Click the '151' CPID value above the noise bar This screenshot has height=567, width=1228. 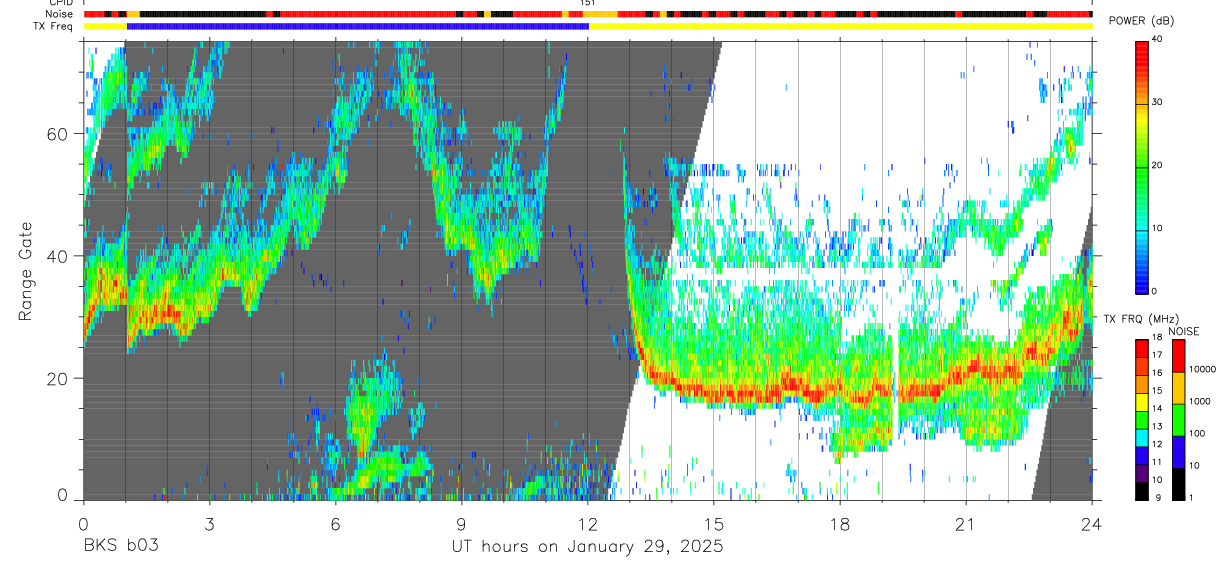pyautogui.click(x=587, y=4)
